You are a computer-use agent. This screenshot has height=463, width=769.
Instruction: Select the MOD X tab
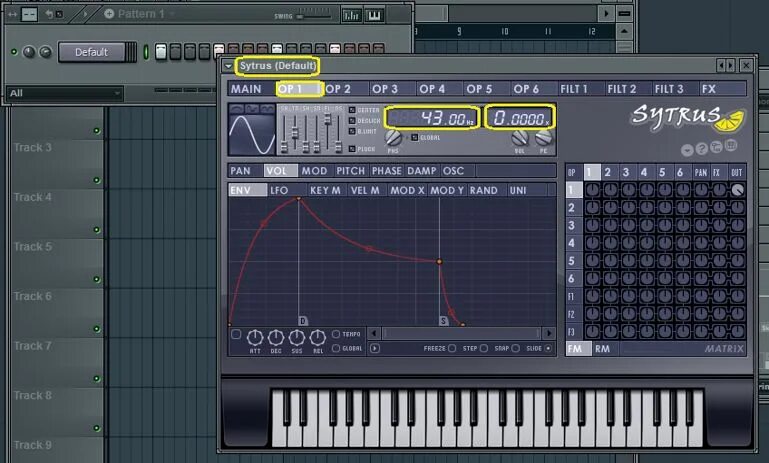point(408,190)
